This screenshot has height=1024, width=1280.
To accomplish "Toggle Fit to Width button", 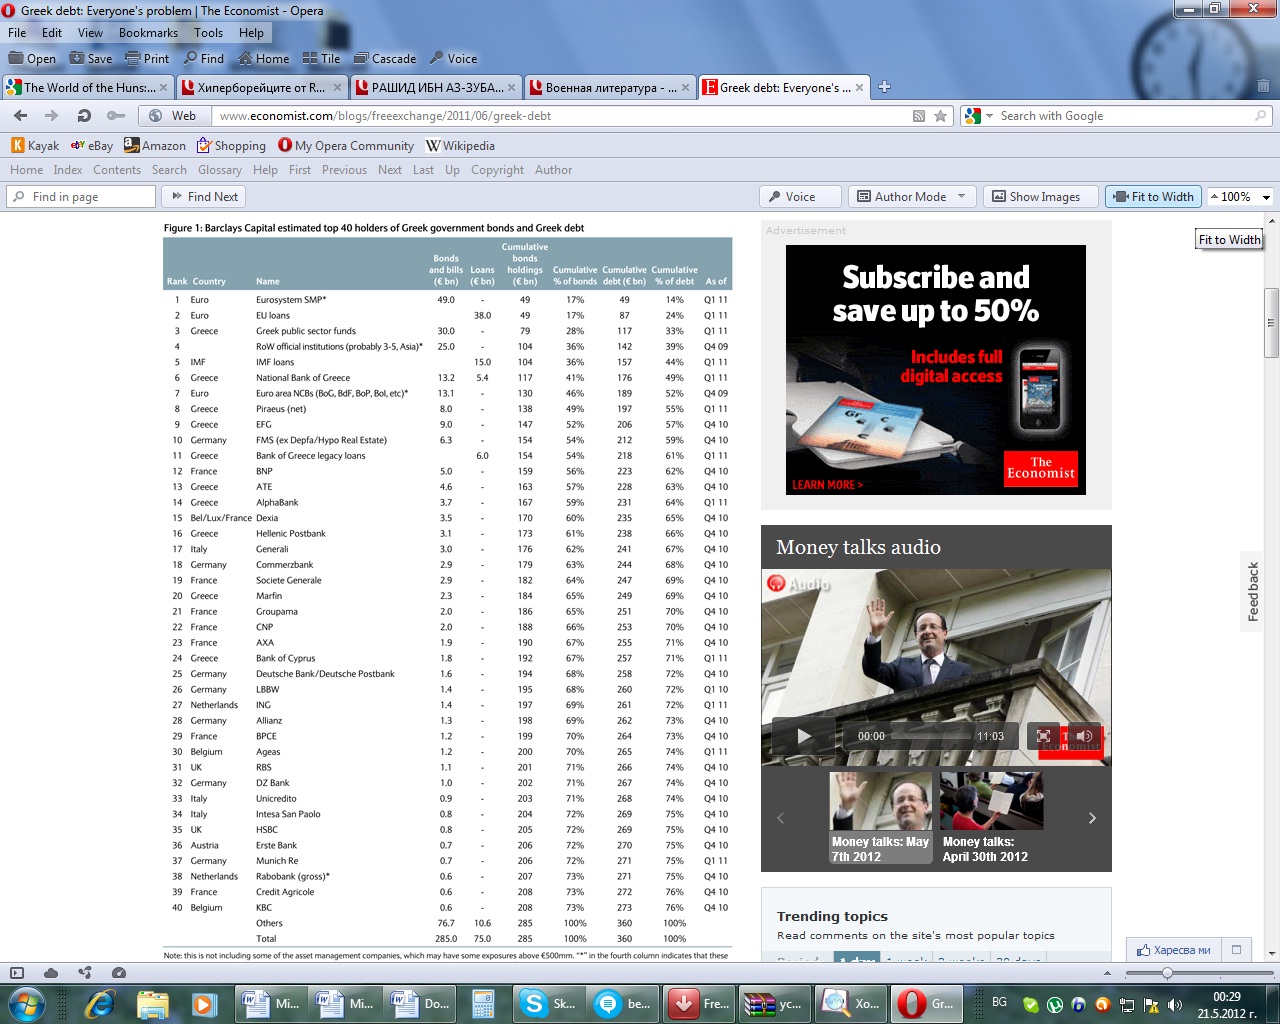I will (x=1153, y=197).
